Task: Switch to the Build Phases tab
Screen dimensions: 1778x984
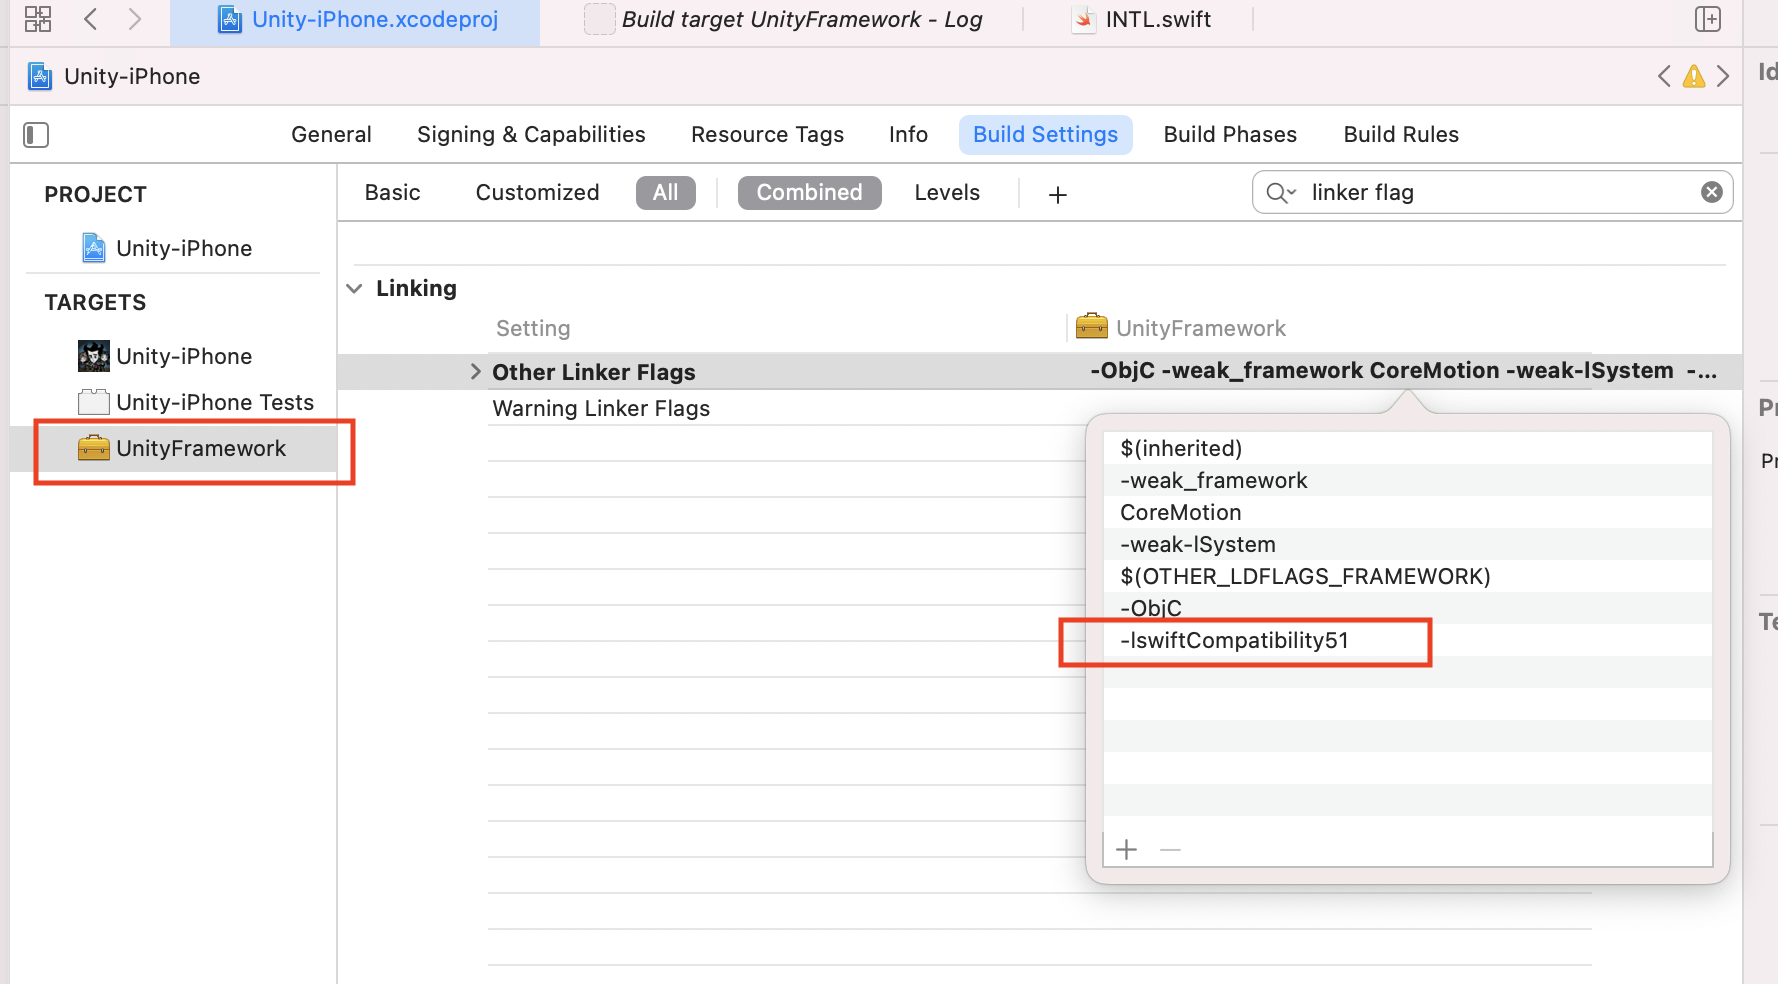Action: pyautogui.click(x=1229, y=135)
